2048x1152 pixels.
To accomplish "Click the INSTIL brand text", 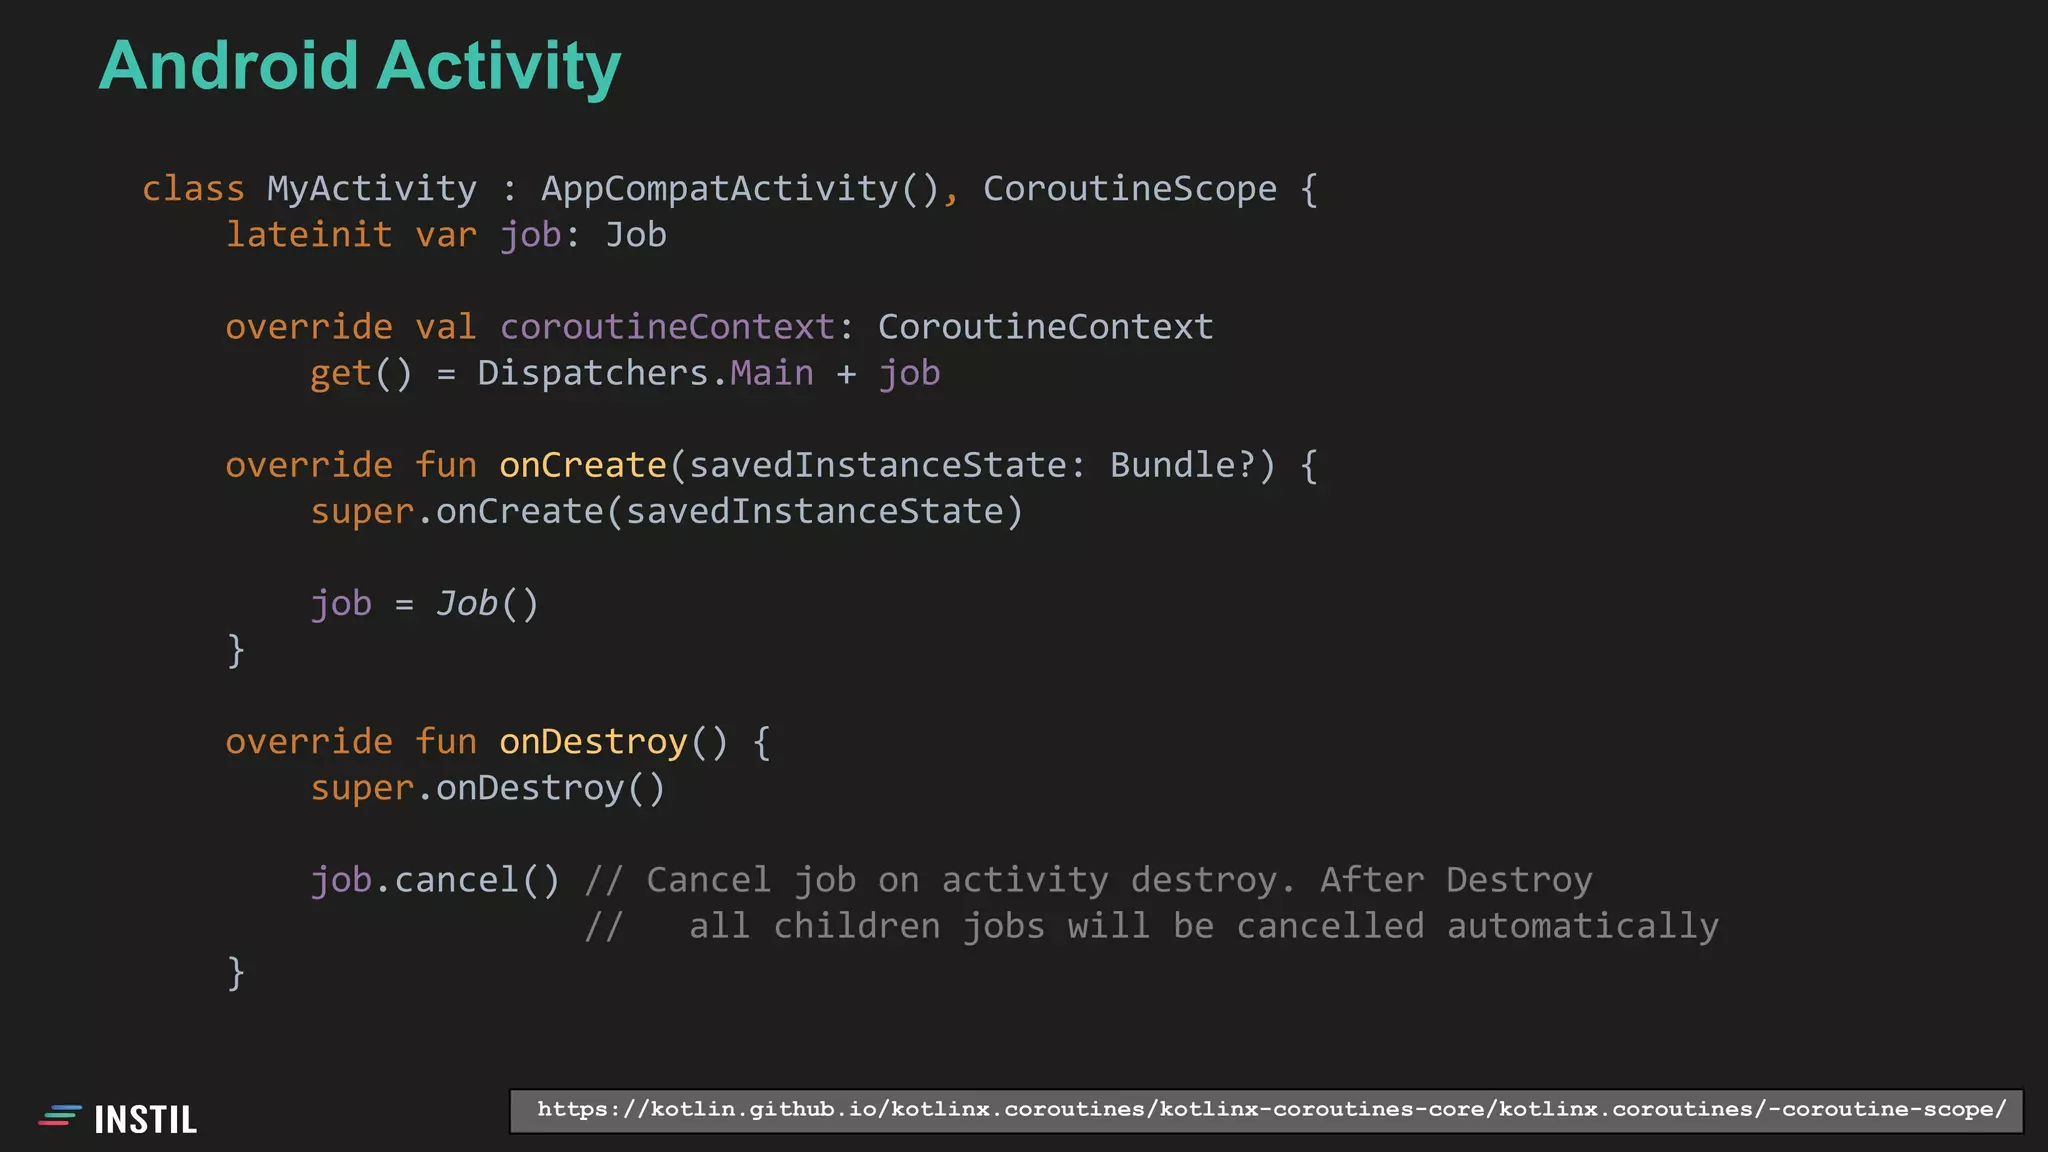I will [x=146, y=1119].
